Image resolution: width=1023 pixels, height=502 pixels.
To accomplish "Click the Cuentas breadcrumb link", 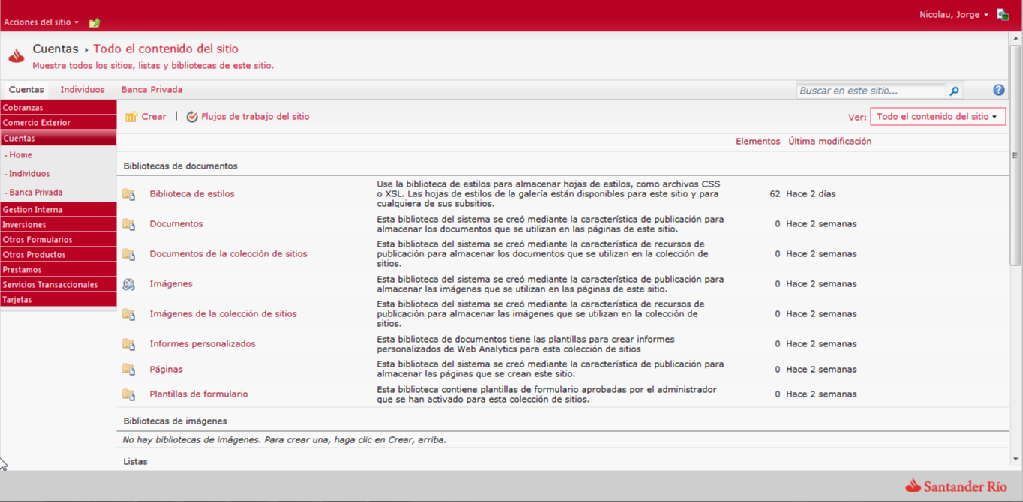I will tap(55, 49).
